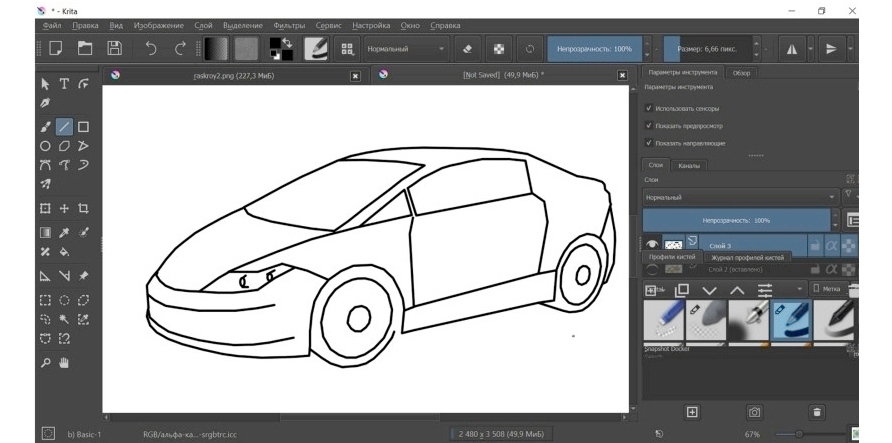Select the Zoom magnifier tool
This screenshot has height=443, width=892.
click(45, 364)
